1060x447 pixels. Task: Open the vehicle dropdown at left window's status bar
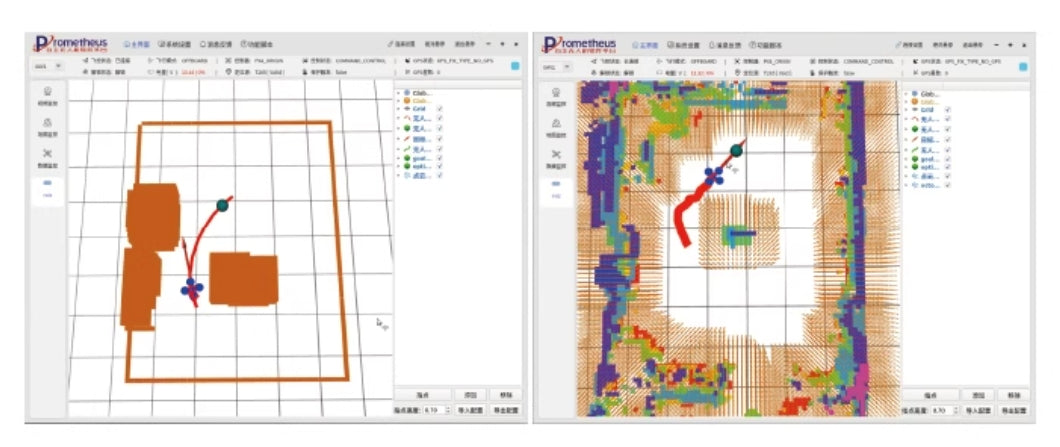pos(47,66)
